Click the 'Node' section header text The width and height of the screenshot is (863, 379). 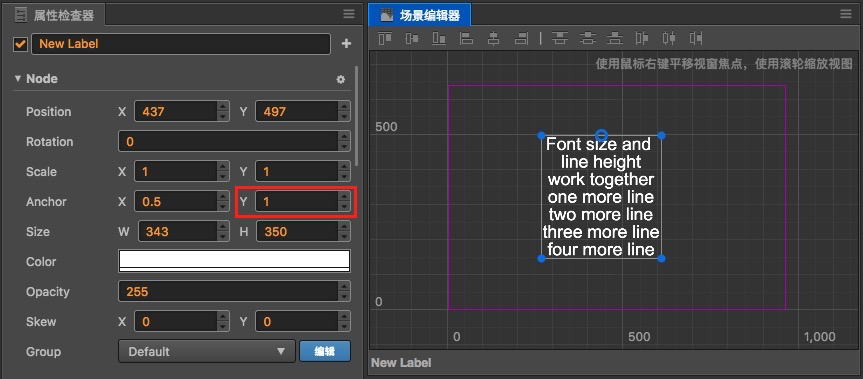(x=42, y=79)
